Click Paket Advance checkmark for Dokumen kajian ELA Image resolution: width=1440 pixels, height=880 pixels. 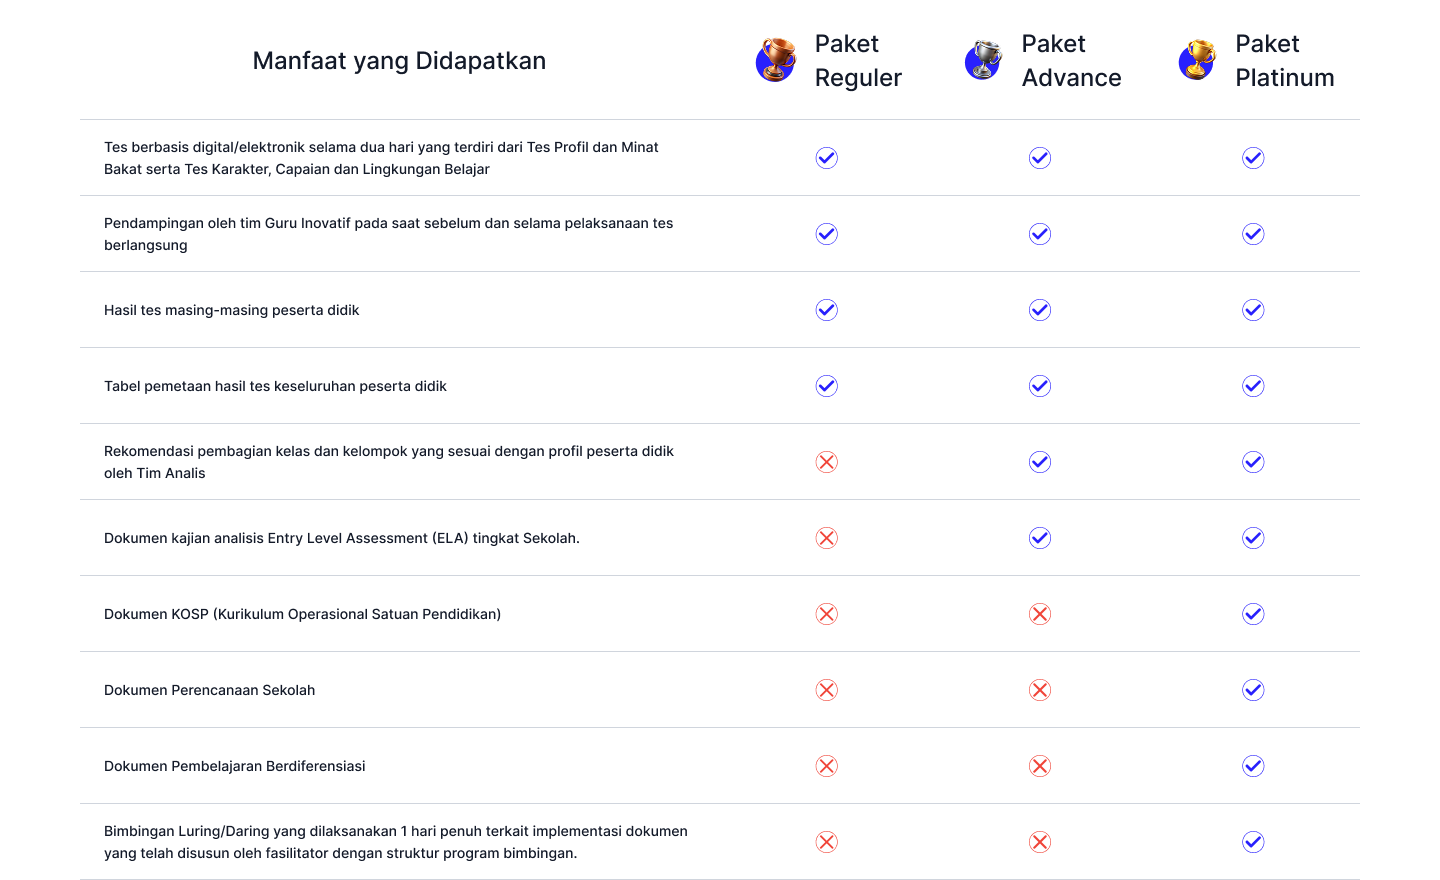[x=1040, y=538]
